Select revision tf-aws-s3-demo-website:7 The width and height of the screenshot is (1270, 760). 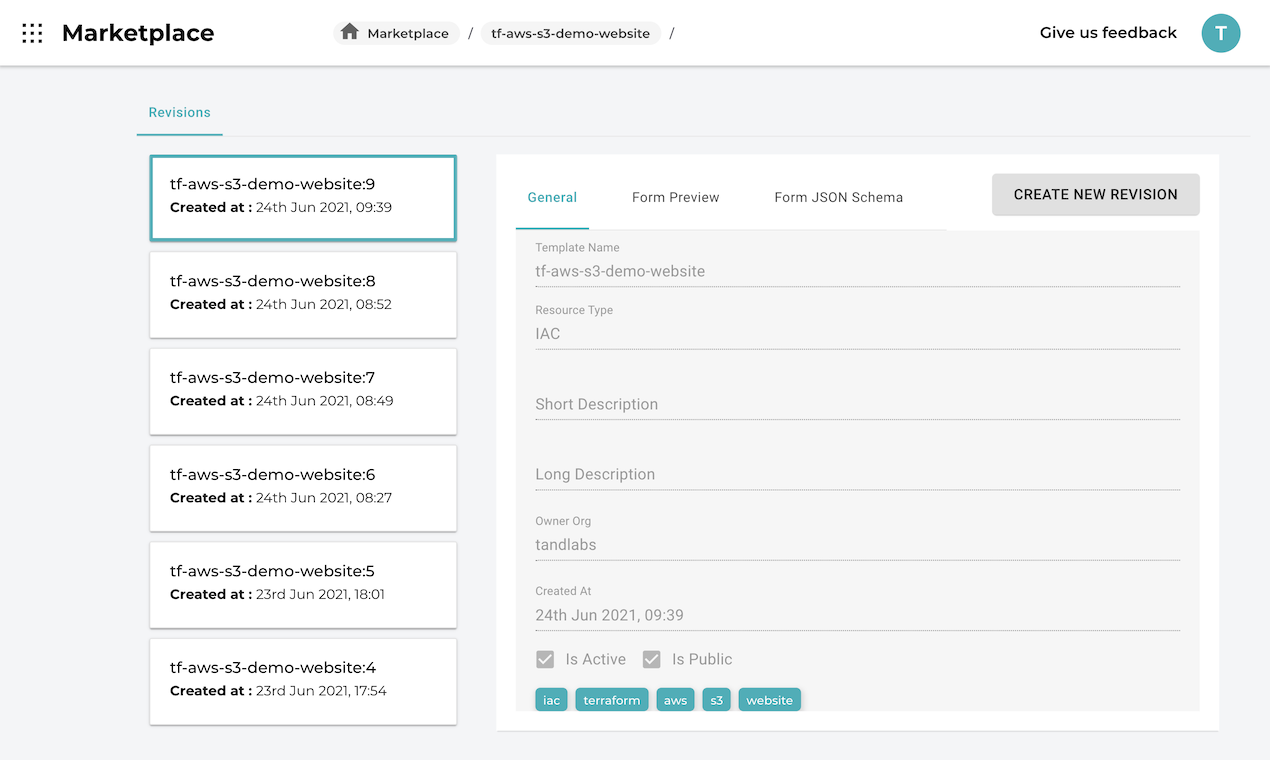pyautogui.click(x=303, y=391)
